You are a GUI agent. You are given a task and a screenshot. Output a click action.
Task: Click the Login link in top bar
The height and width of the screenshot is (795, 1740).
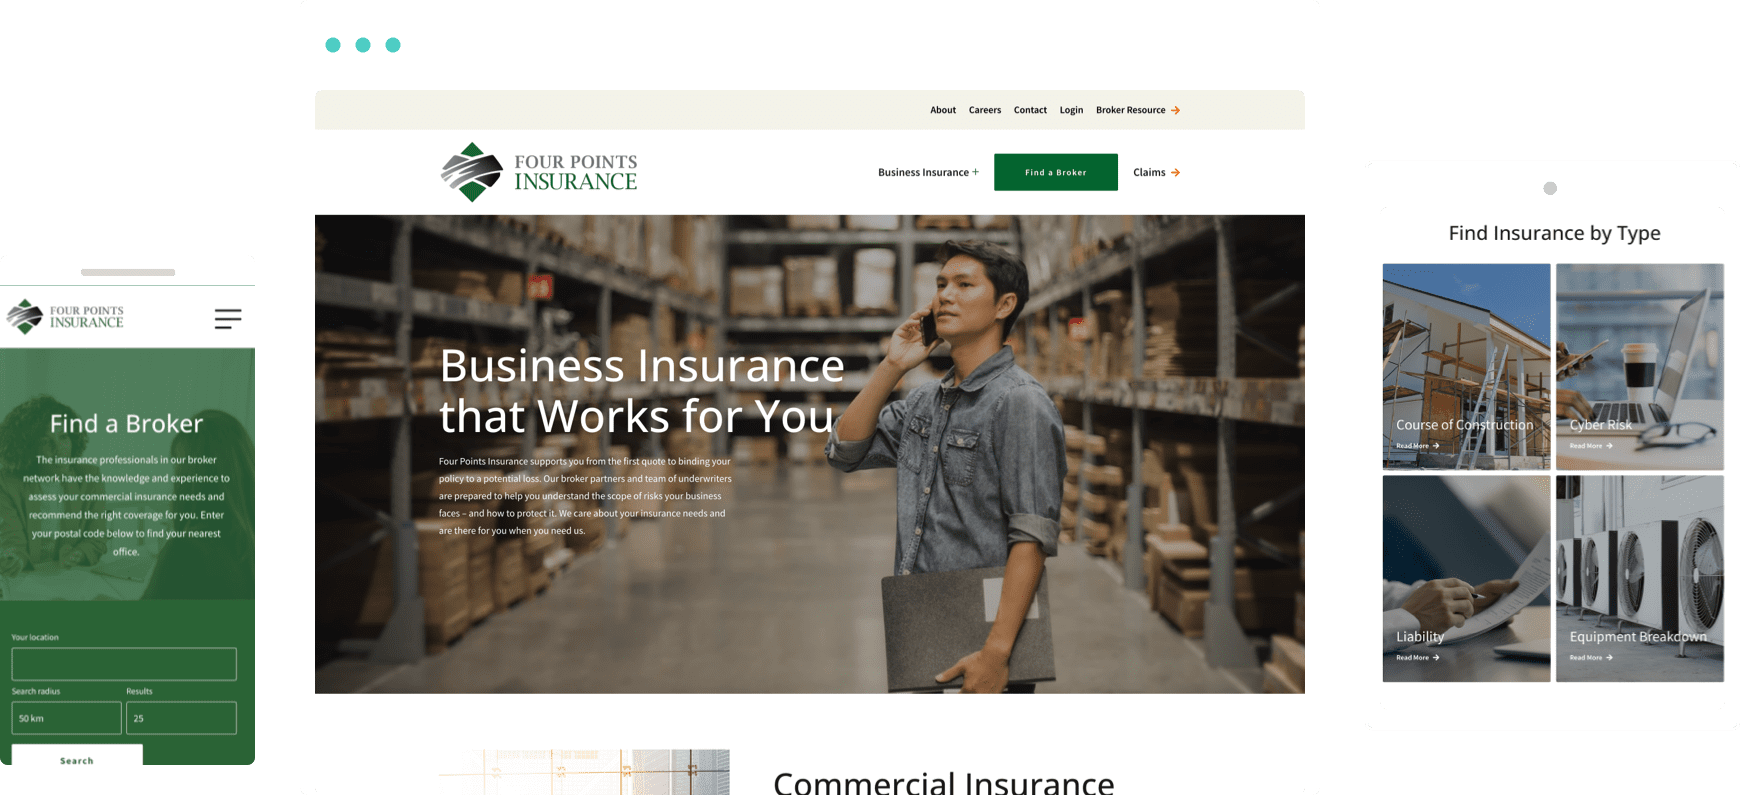coord(1071,110)
